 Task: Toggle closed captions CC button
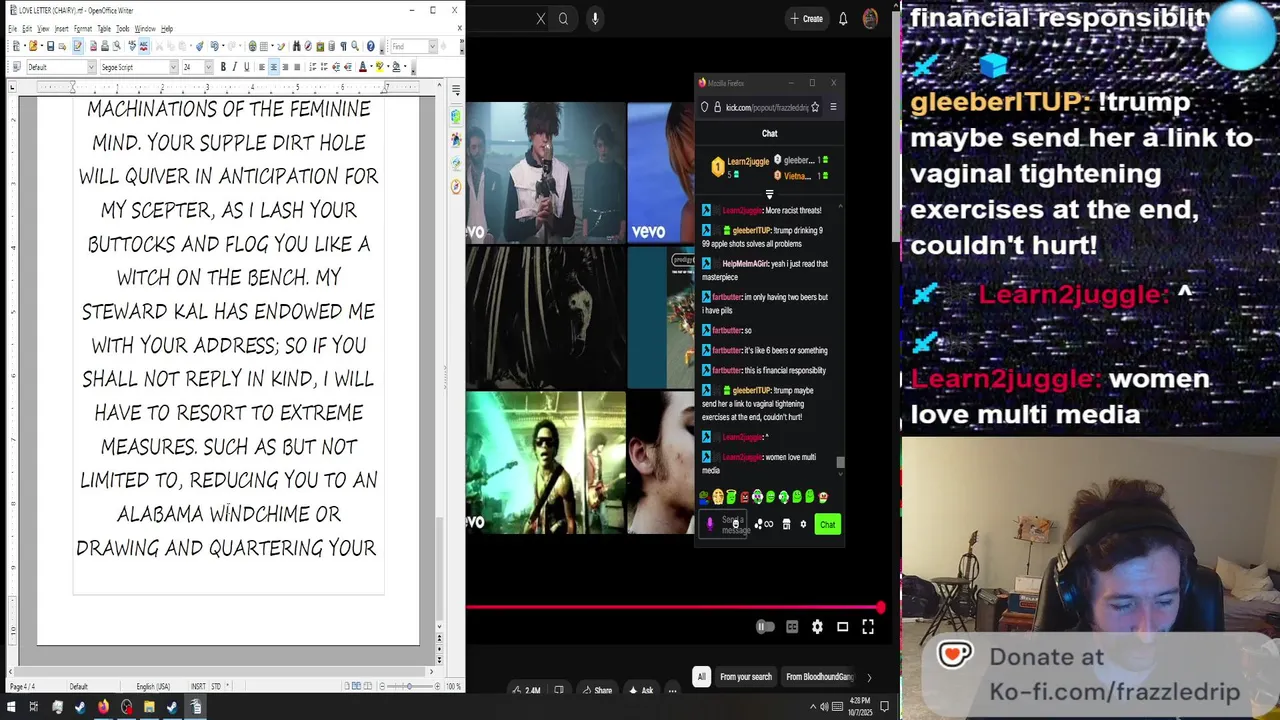(792, 627)
